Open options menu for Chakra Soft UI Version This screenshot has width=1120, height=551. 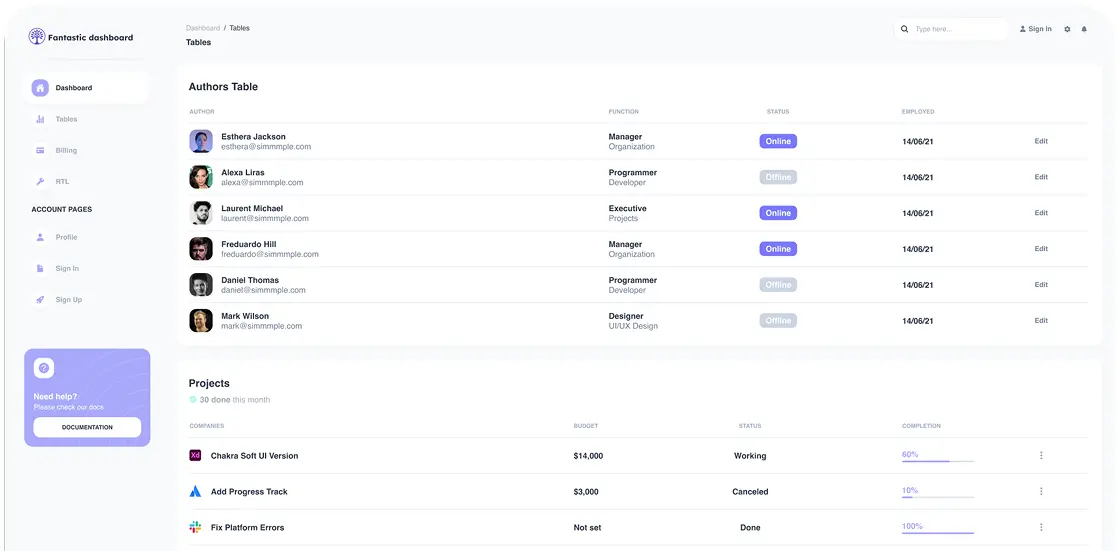pyautogui.click(x=1041, y=456)
